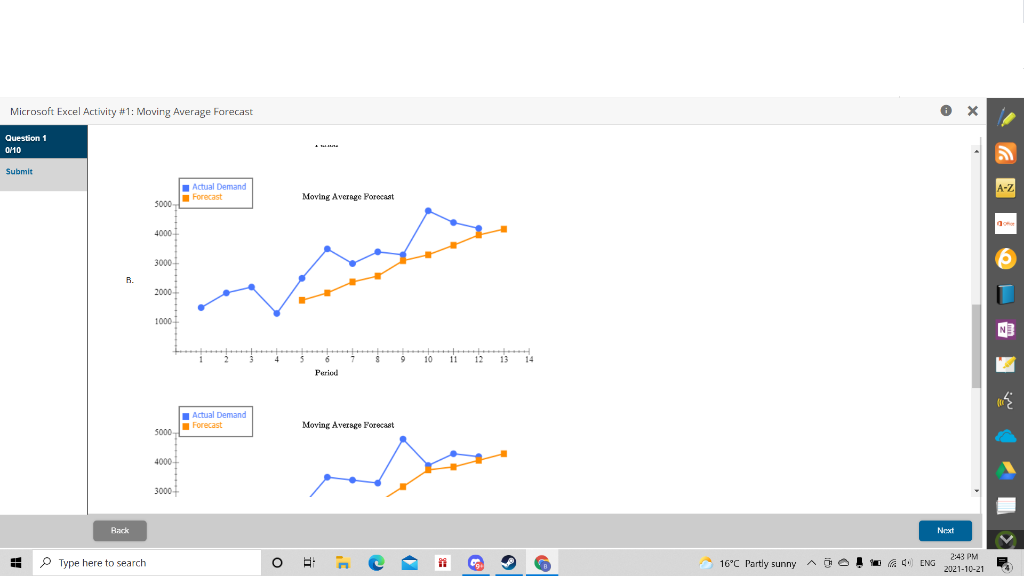Click the Next button
This screenshot has height=576, width=1024.
(x=945, y=530)
